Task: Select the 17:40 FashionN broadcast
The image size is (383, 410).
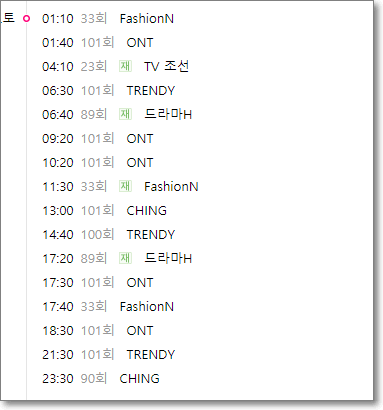Action: pos(108,307)
